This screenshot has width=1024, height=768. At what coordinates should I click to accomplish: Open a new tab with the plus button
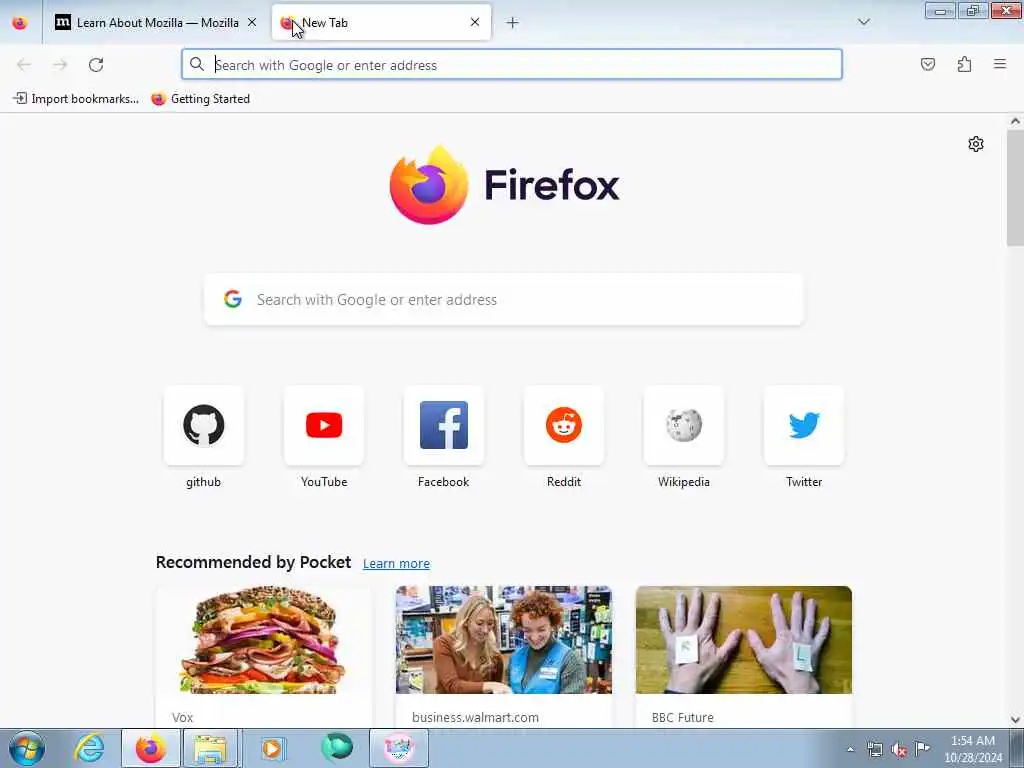click(x=513, y=23)
